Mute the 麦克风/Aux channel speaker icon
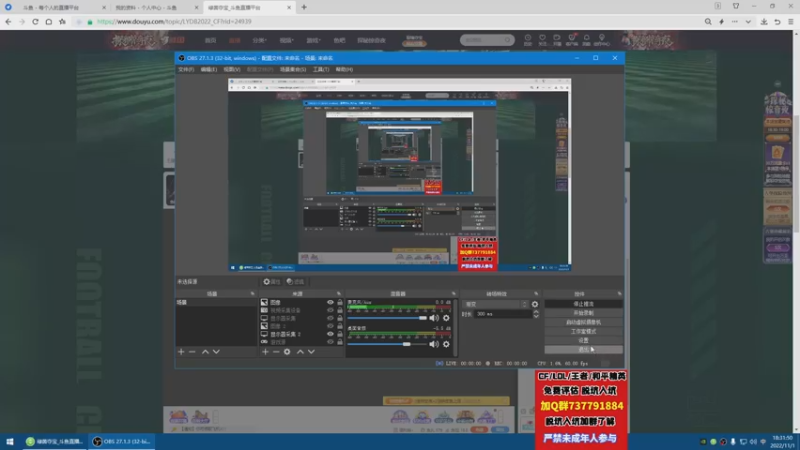This screenshot has width=800, height=450. coord(434,318)
